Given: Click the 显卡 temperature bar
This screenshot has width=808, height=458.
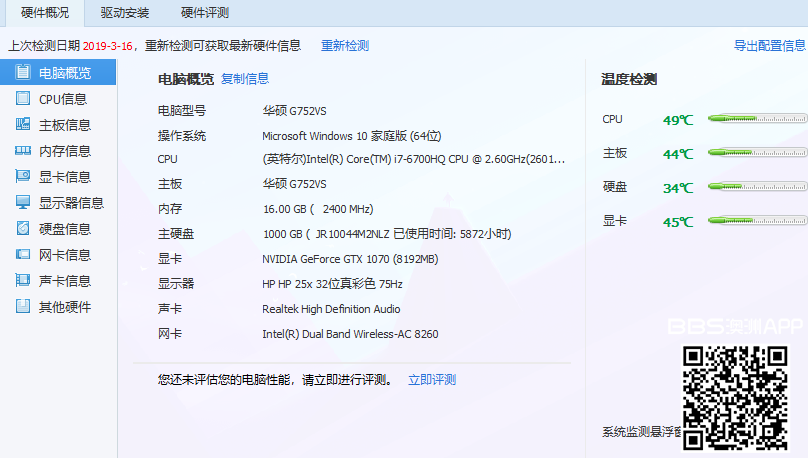Looking at the screenshot, I should (x=756, y=221).
